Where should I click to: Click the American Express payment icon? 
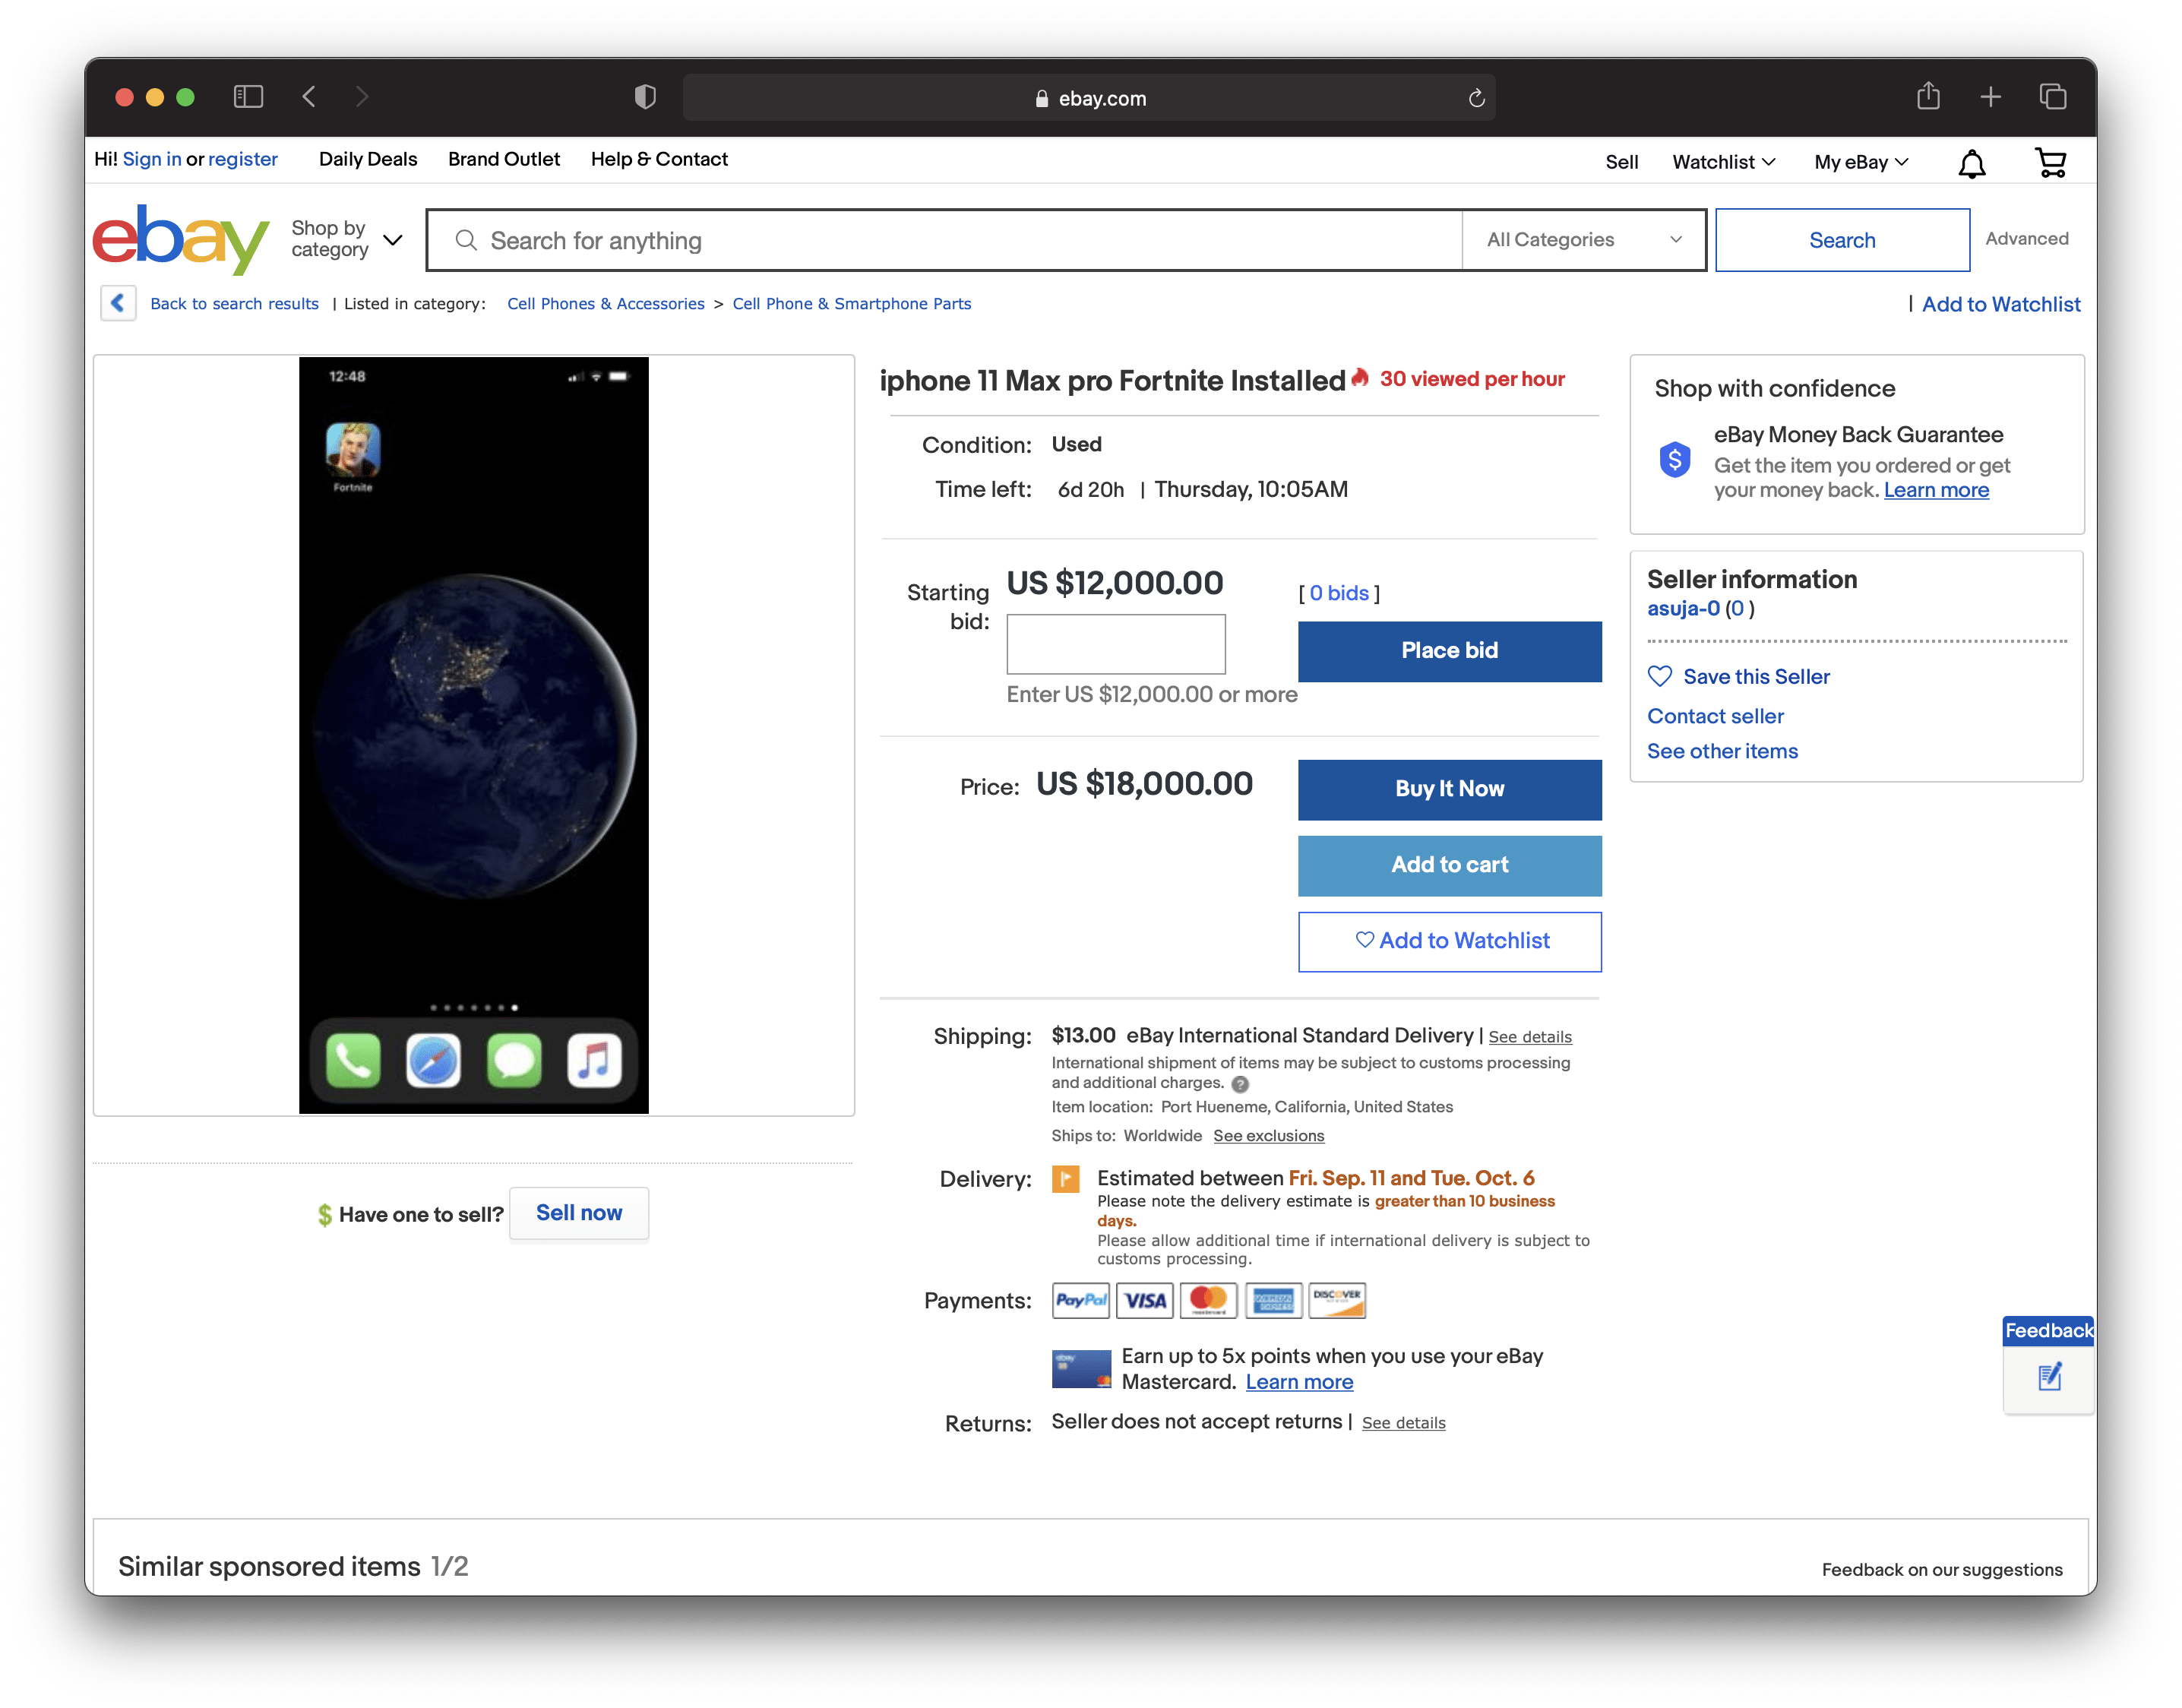(x=1273, y=1301)
